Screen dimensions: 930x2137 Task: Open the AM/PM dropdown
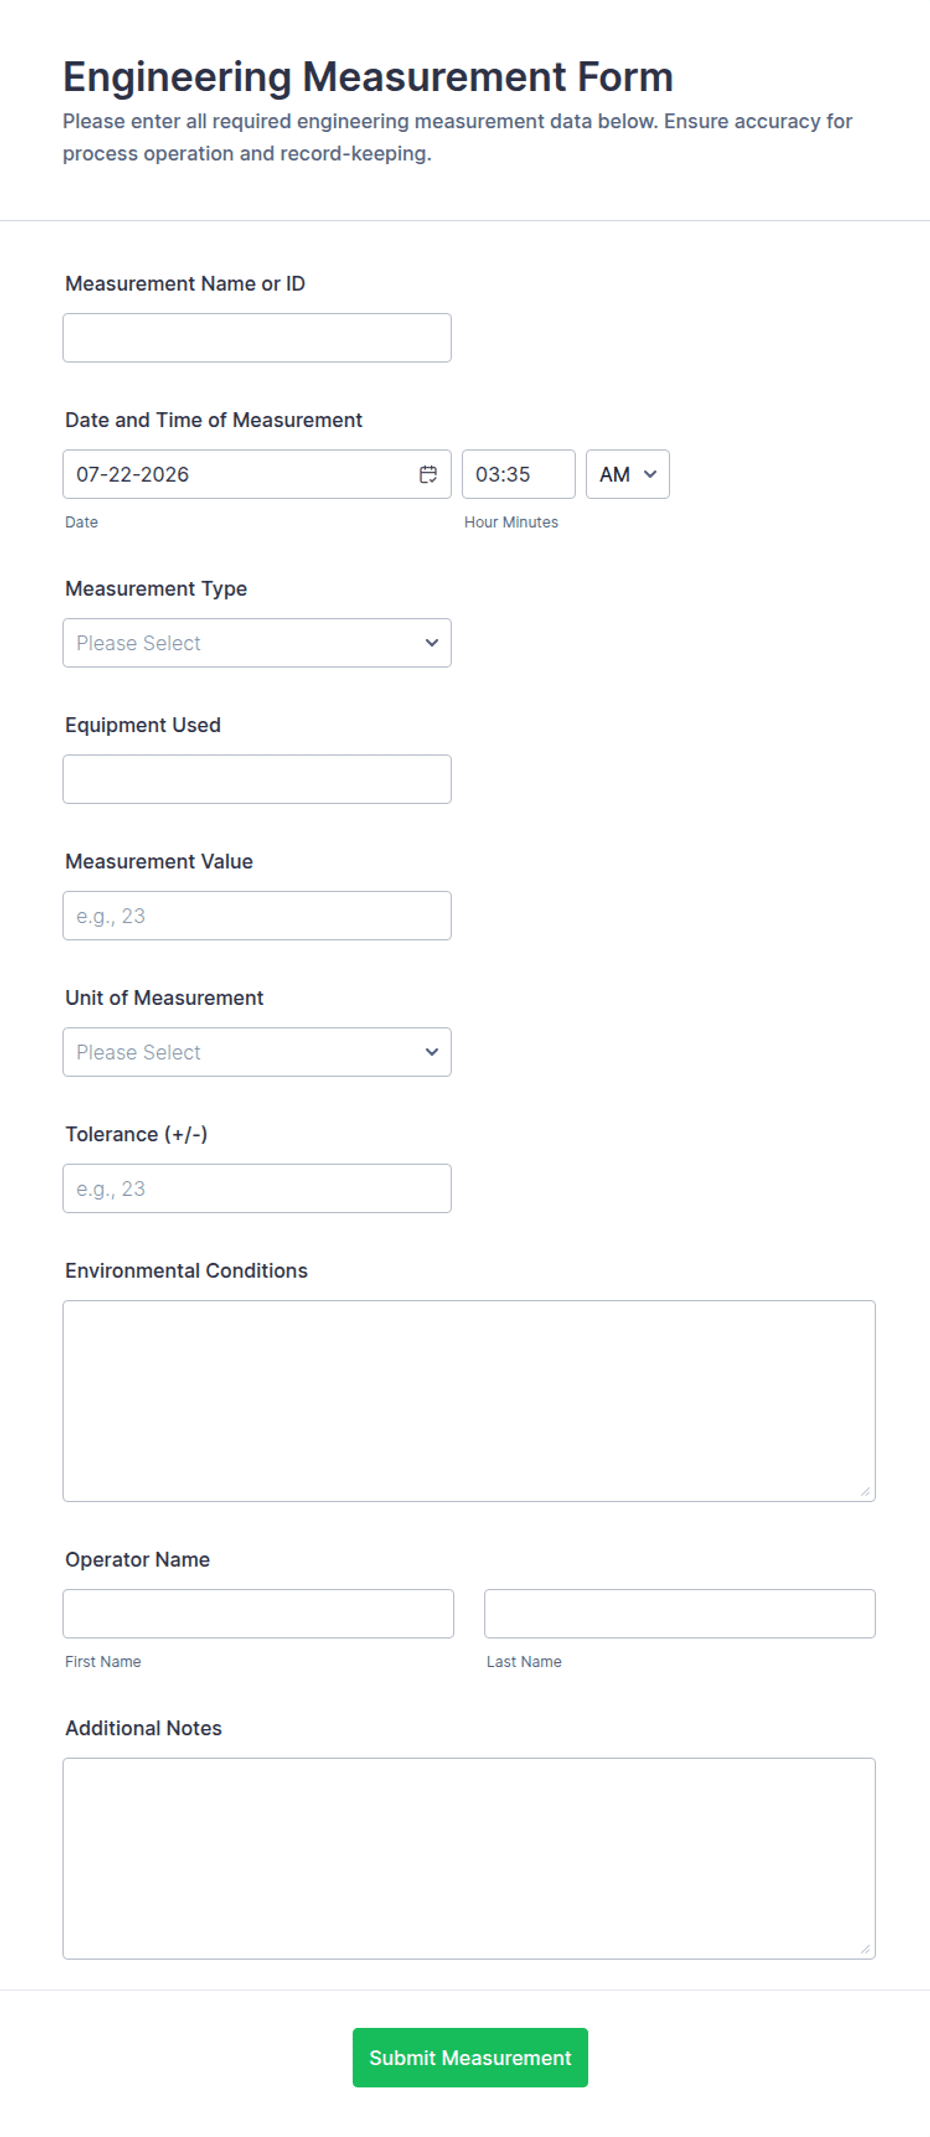click(x=627, y=474)
